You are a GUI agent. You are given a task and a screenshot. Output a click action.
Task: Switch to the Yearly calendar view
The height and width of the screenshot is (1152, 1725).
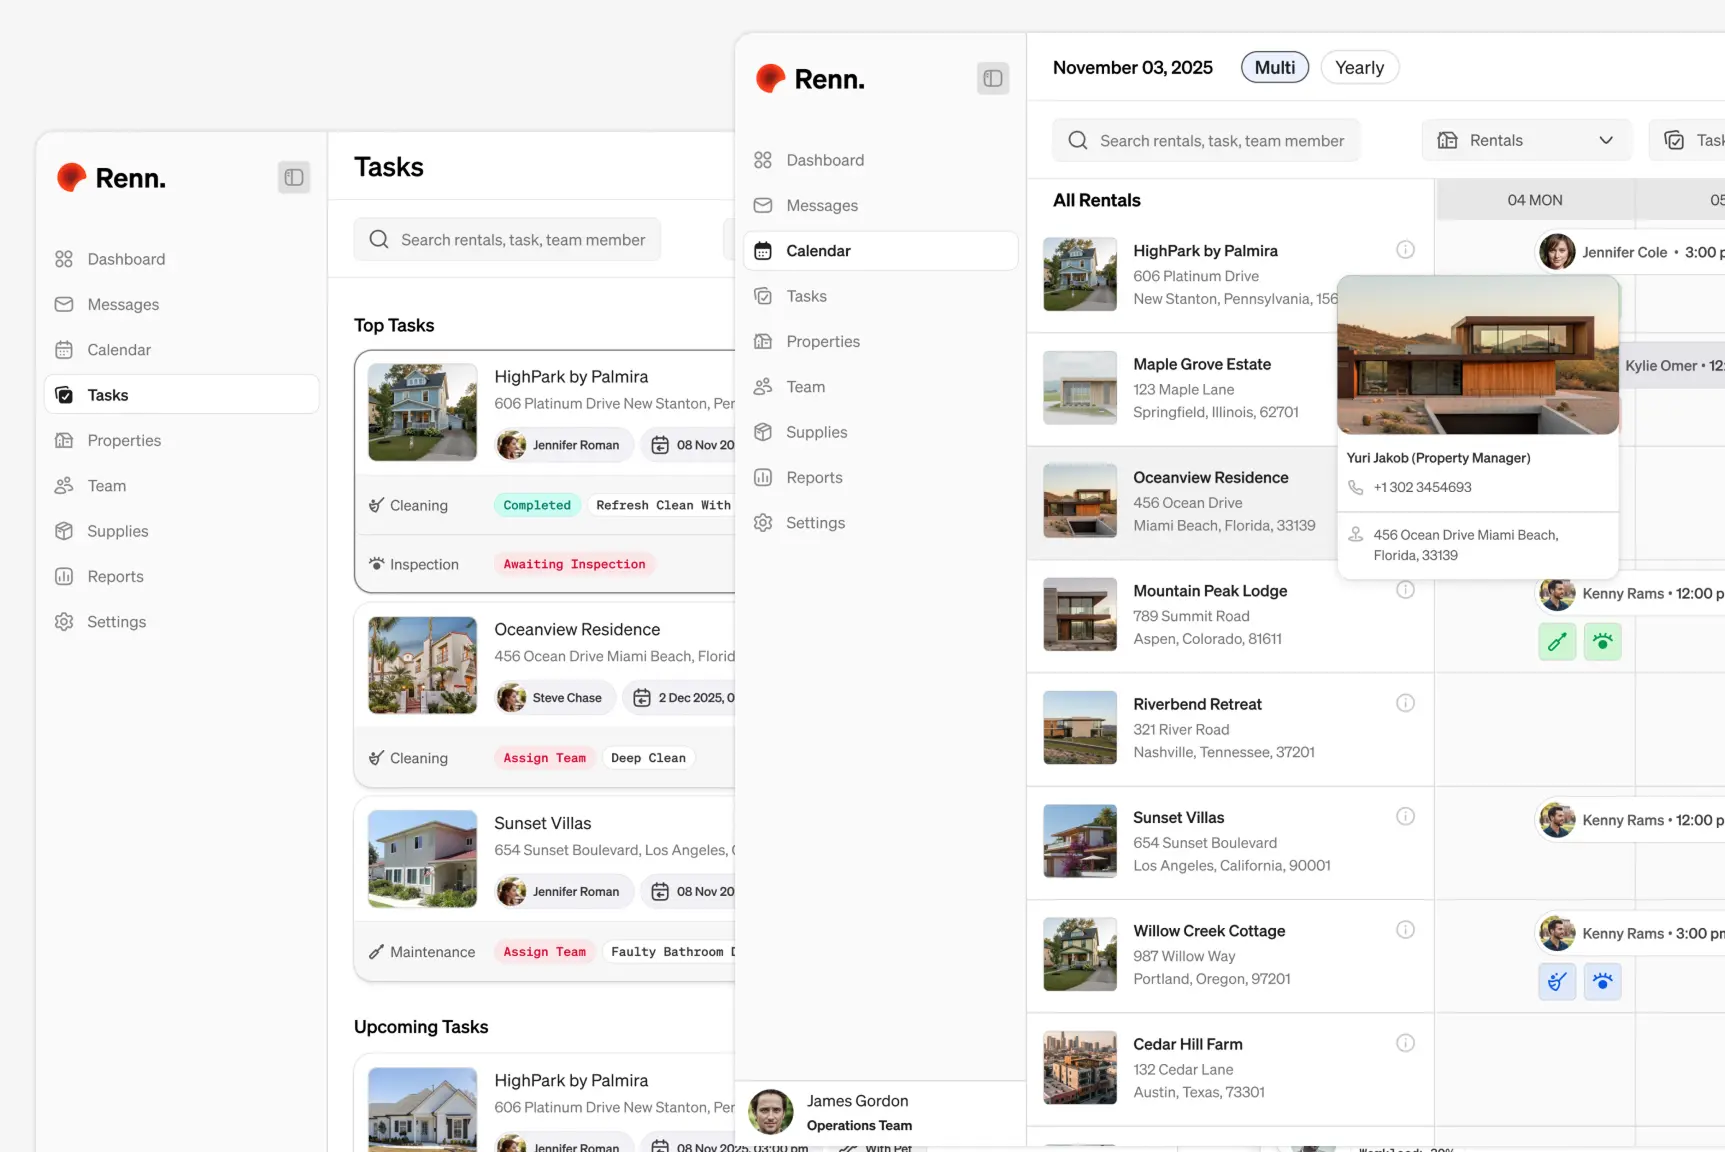click(1359, 67)
